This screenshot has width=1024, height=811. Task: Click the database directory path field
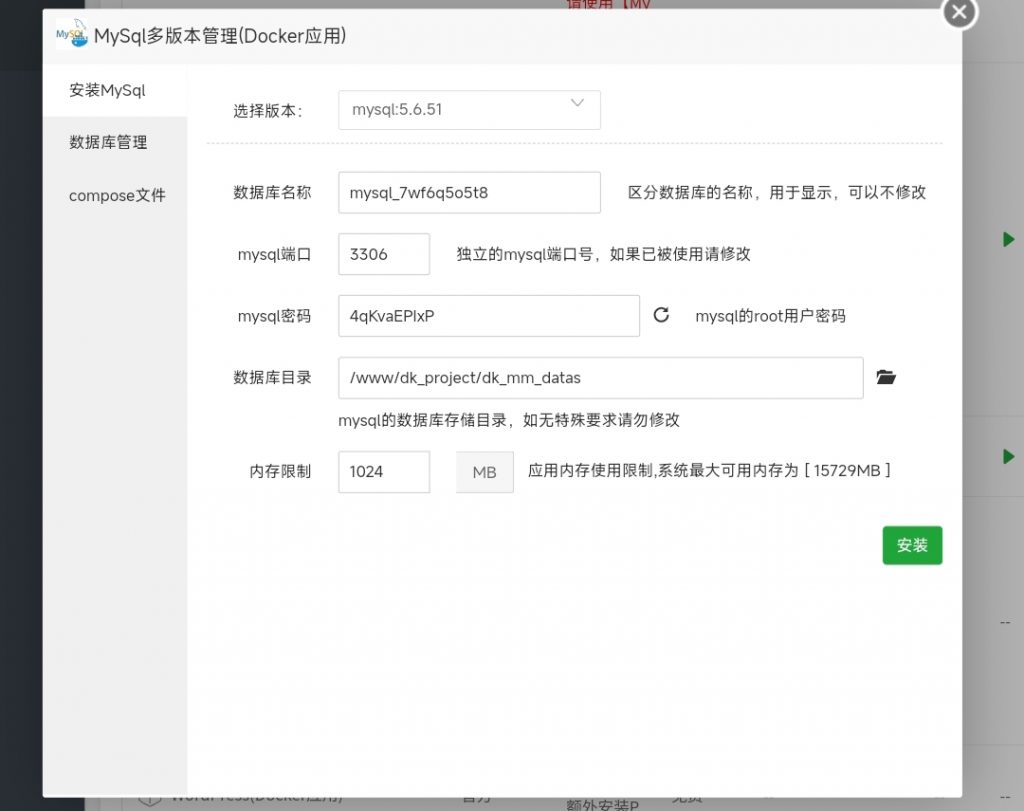600,377
